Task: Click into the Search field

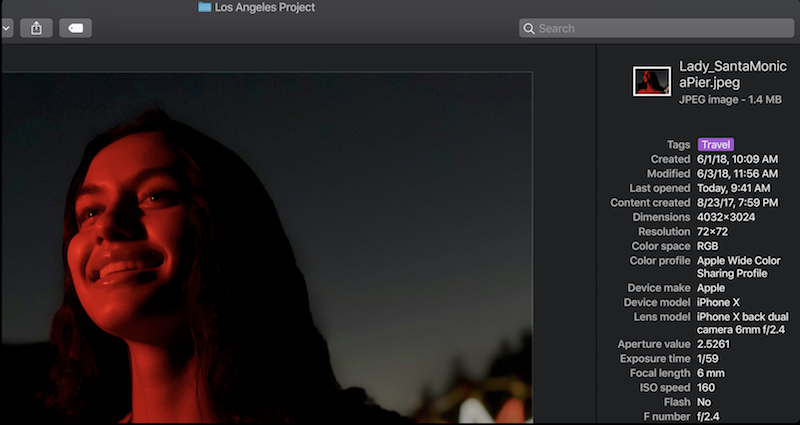Action: pos(660,28)
